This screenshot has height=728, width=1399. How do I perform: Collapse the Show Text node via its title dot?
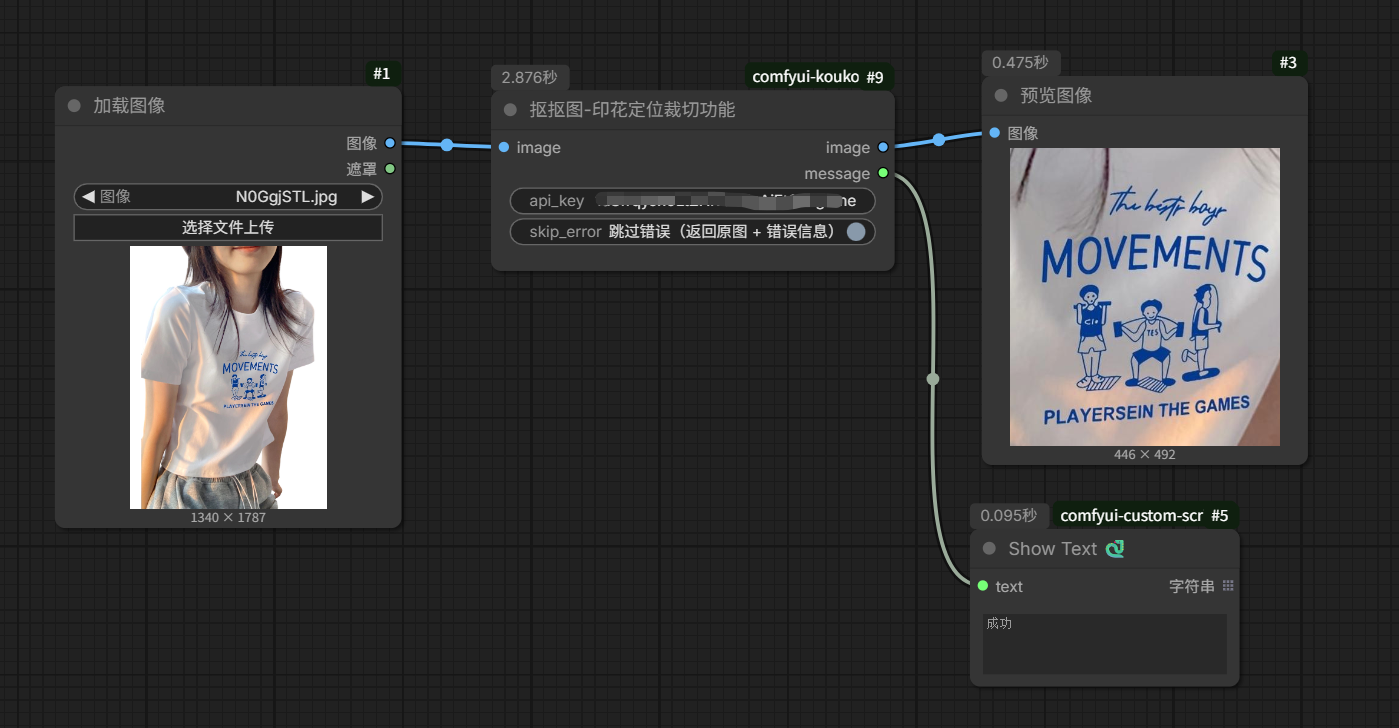coord(990,549)
